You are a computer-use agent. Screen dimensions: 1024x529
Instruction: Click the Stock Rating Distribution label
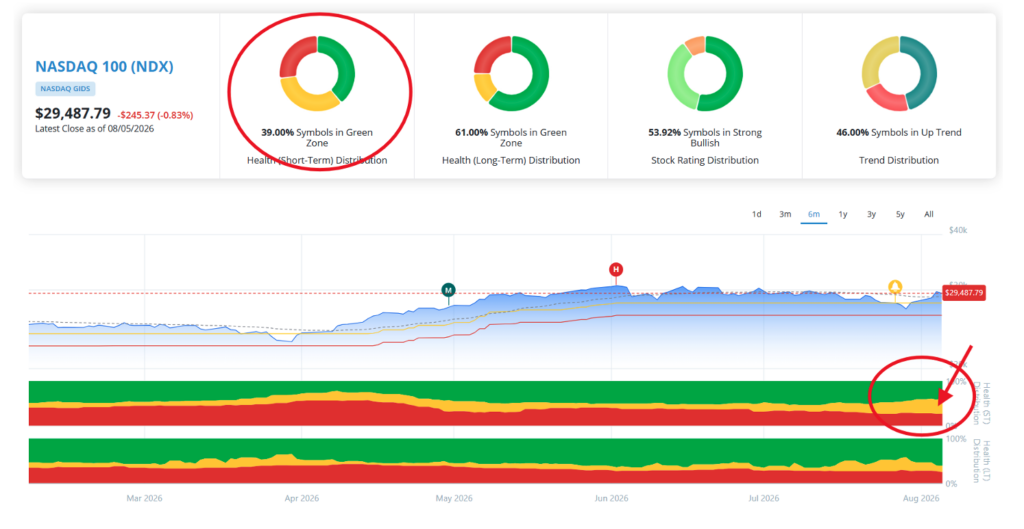click(x=705, y=160)
